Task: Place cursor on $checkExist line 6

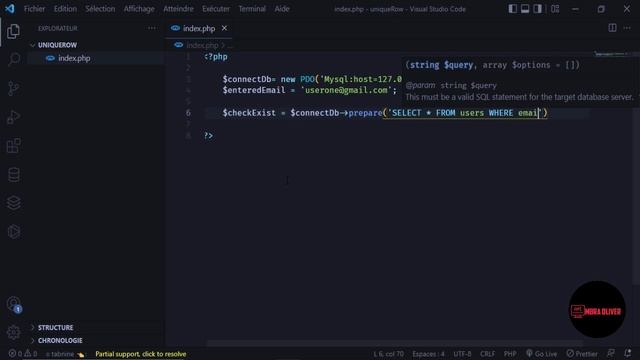Action: (249, 113)
